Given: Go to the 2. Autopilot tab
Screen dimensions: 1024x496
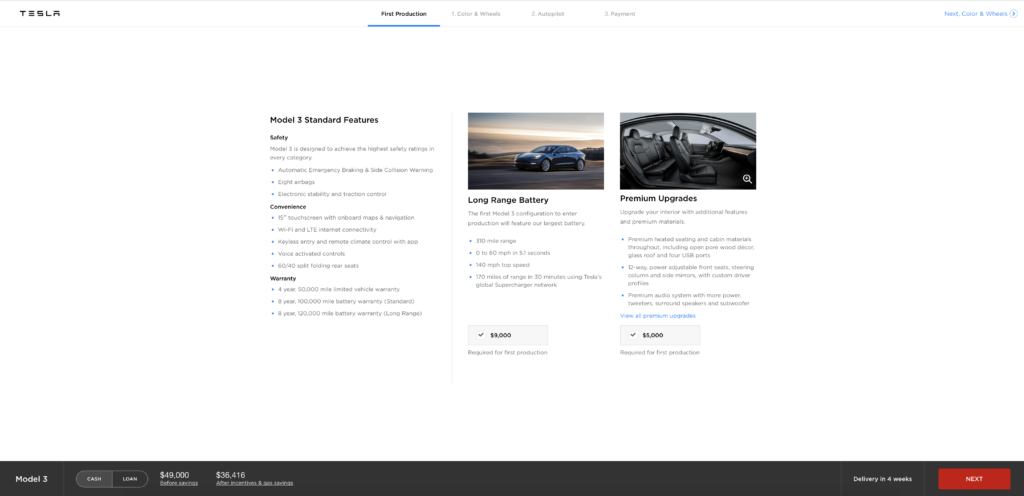Looking at the screenshot, I should coord(547,14).
